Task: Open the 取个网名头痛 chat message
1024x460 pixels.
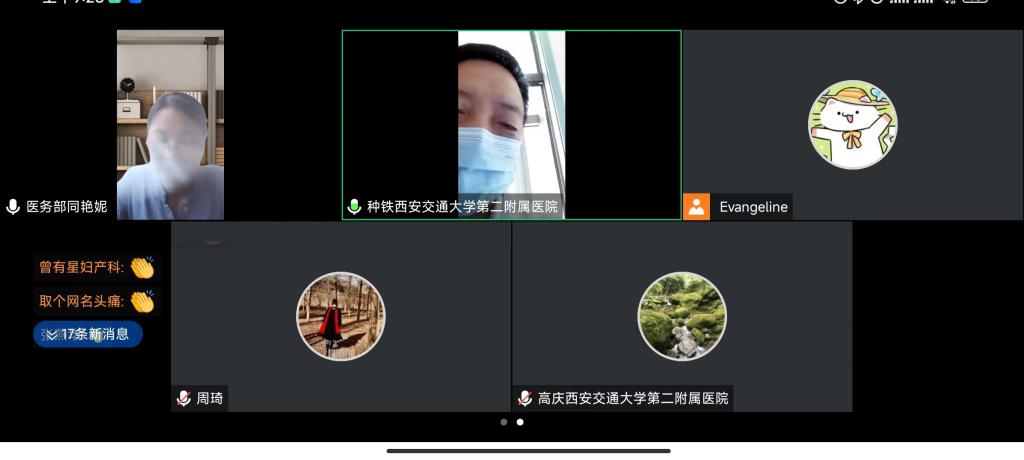Action: coord(82,301)
